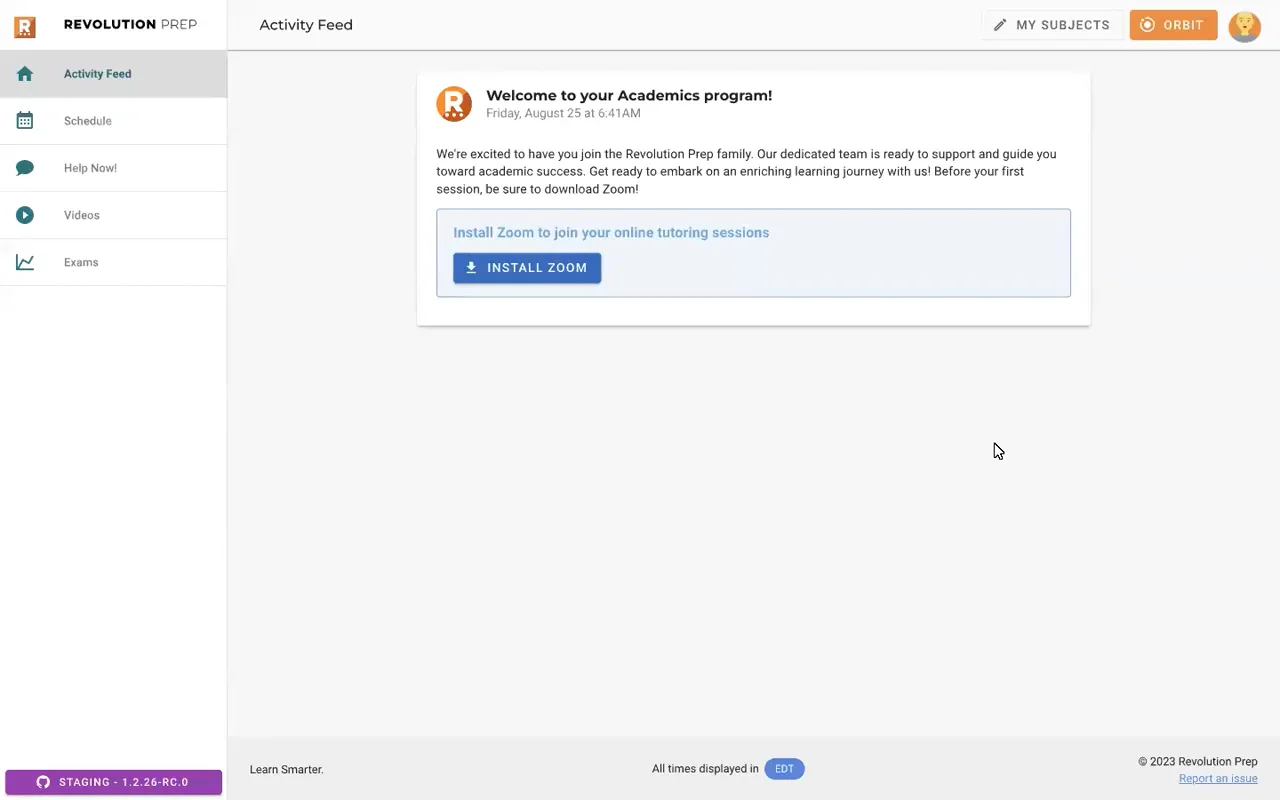
Task: Open the user avatar menu
Action: click(x=1245, y=26)
